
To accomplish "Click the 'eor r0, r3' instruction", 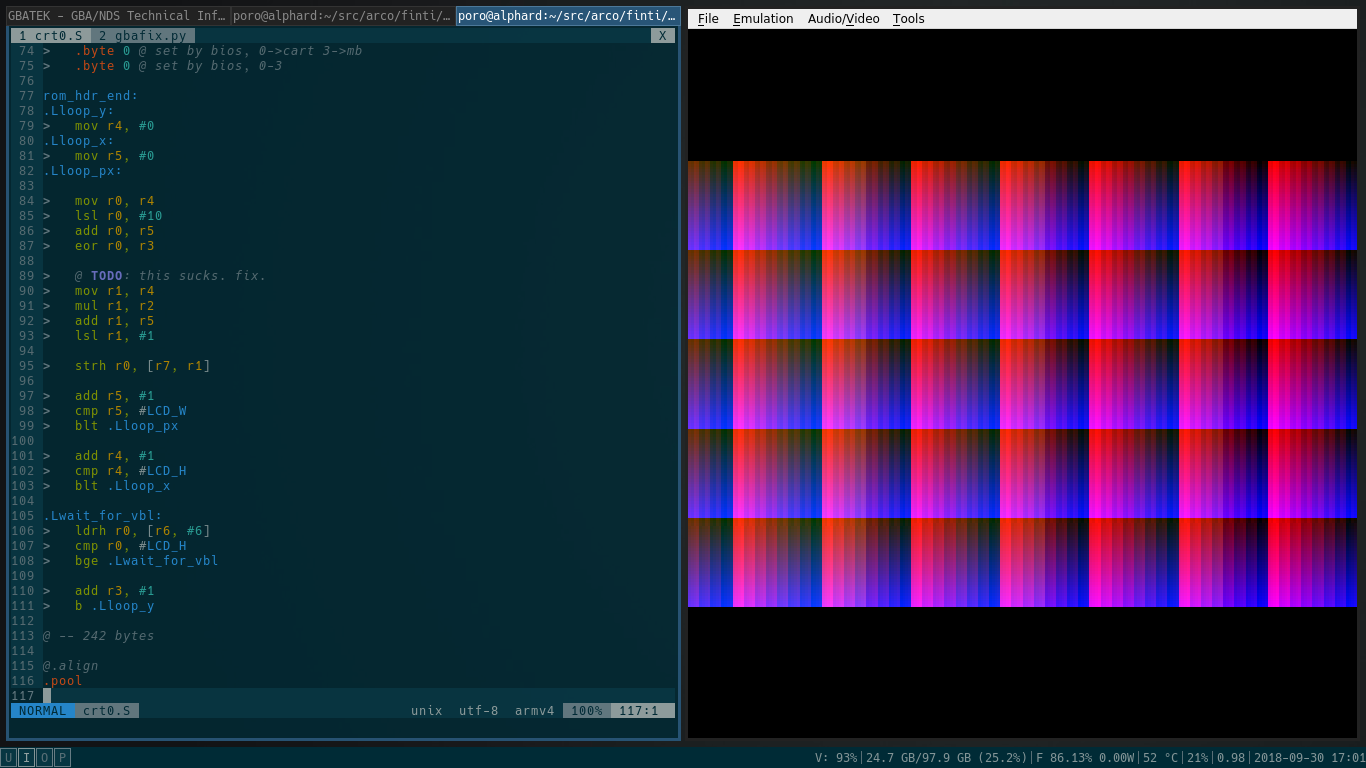I will (115, 245).
